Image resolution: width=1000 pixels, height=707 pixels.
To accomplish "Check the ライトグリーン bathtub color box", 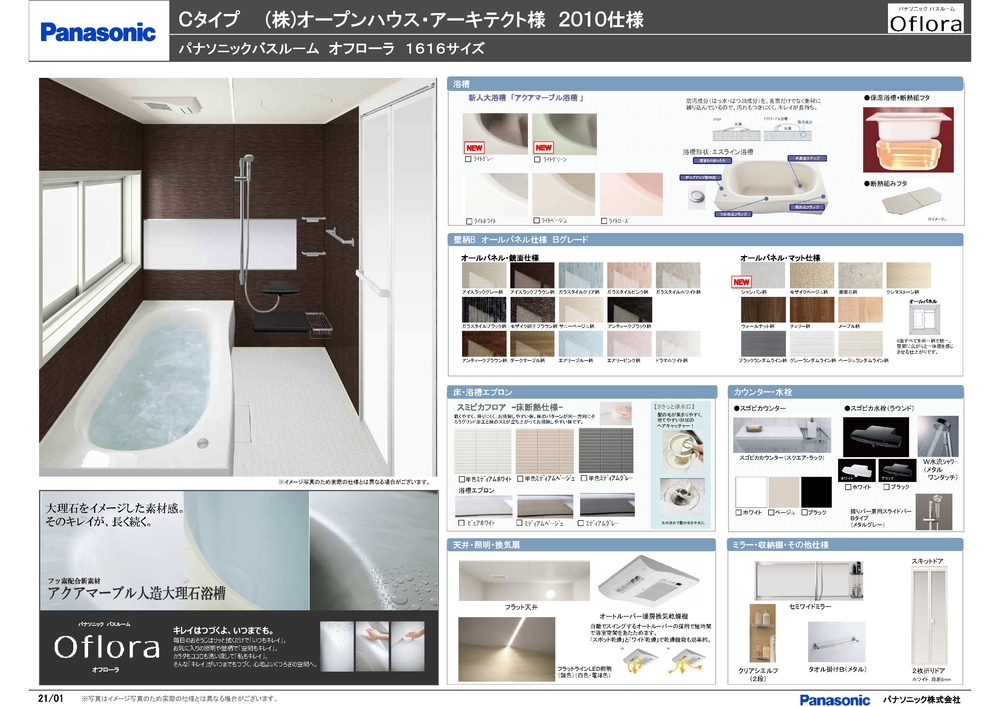I will coord(537,159).
